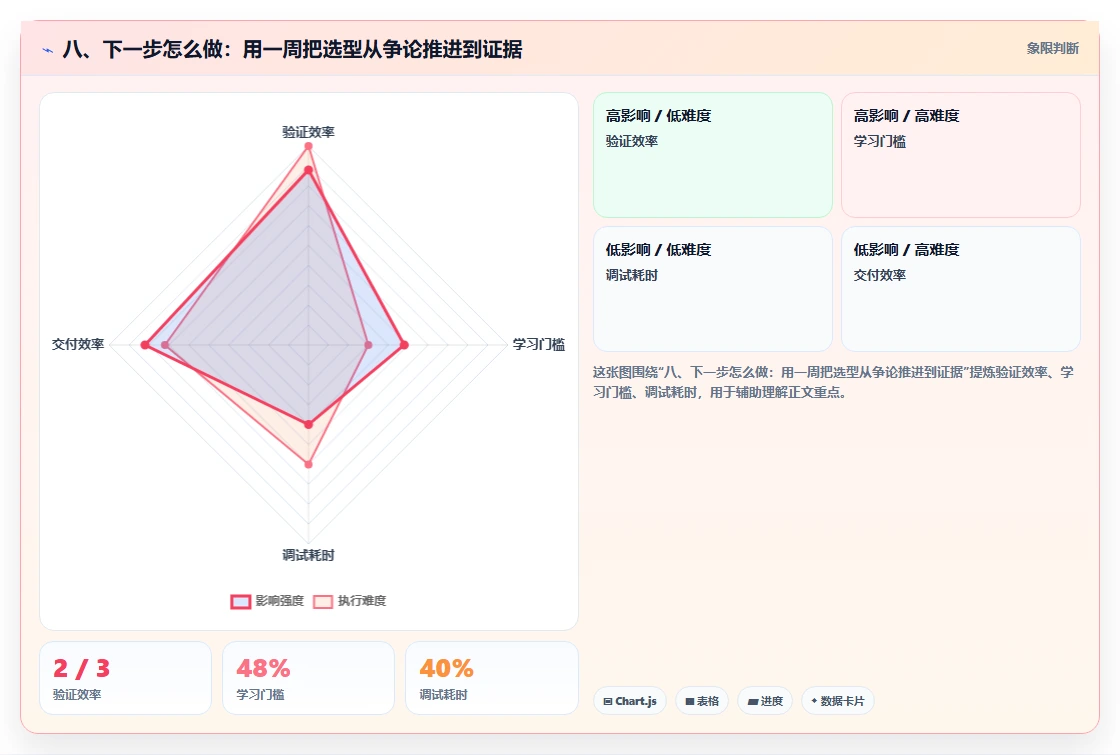Click the Chart.js tag's small icon
Image resolution: width=1120 pixels, height=755 pixels.
tap(608, 701)
